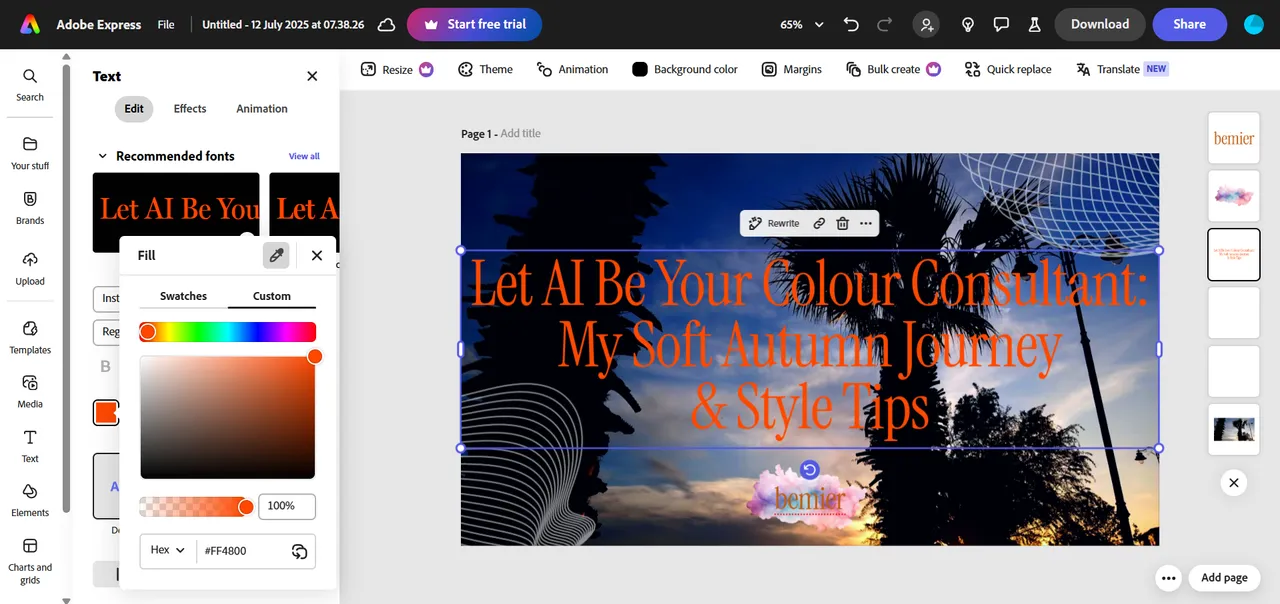
Task: Click the orange fill color swatch in Text panel
Action: (x=106, y=412)
